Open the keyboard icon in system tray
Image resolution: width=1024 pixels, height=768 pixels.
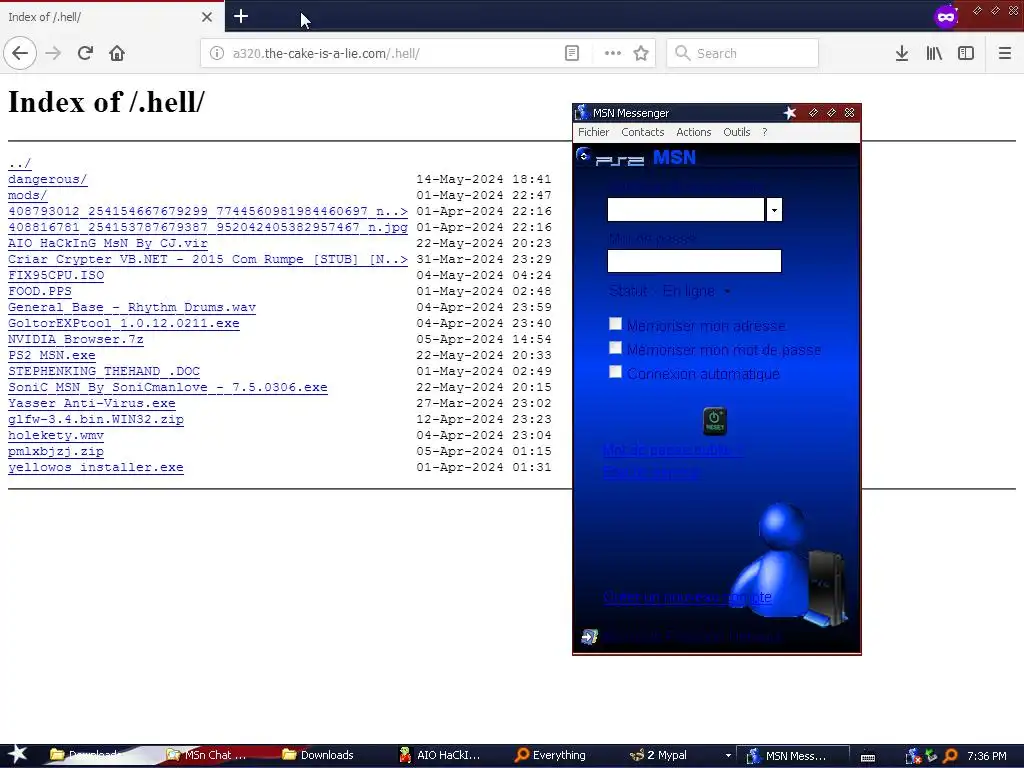tap(868, 756)
